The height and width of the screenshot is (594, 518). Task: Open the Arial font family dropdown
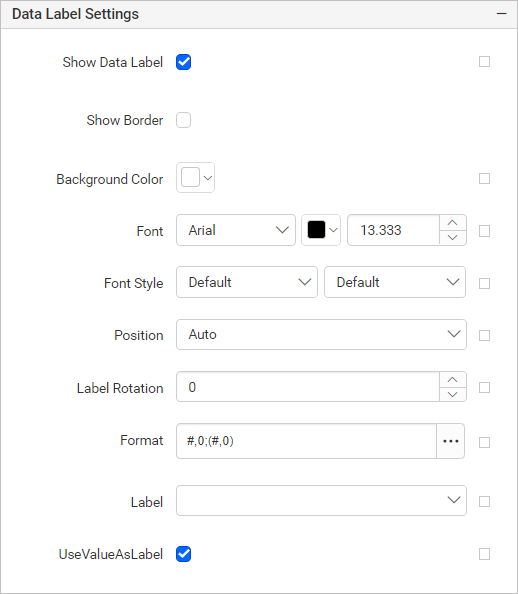[236, 230]
